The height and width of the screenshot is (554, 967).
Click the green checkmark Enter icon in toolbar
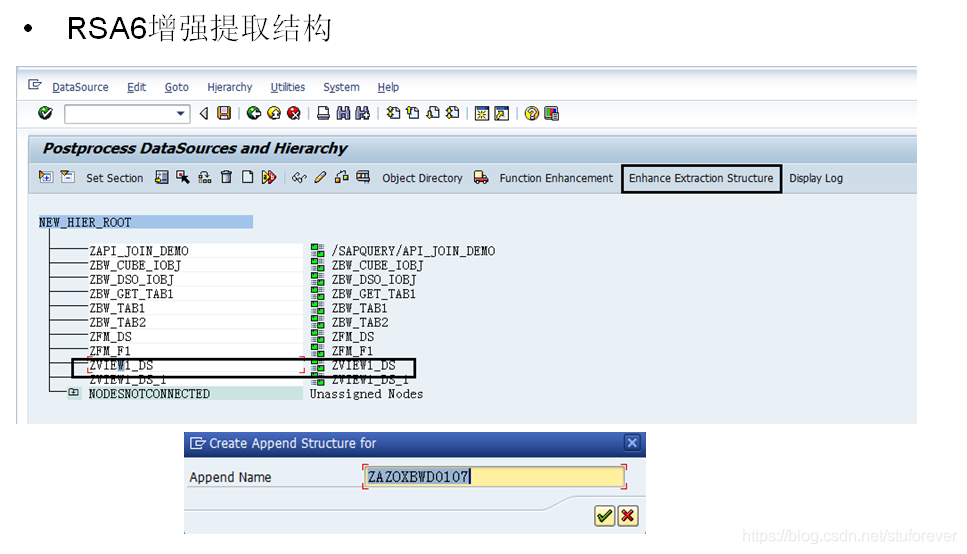click(x=45, y=113)
